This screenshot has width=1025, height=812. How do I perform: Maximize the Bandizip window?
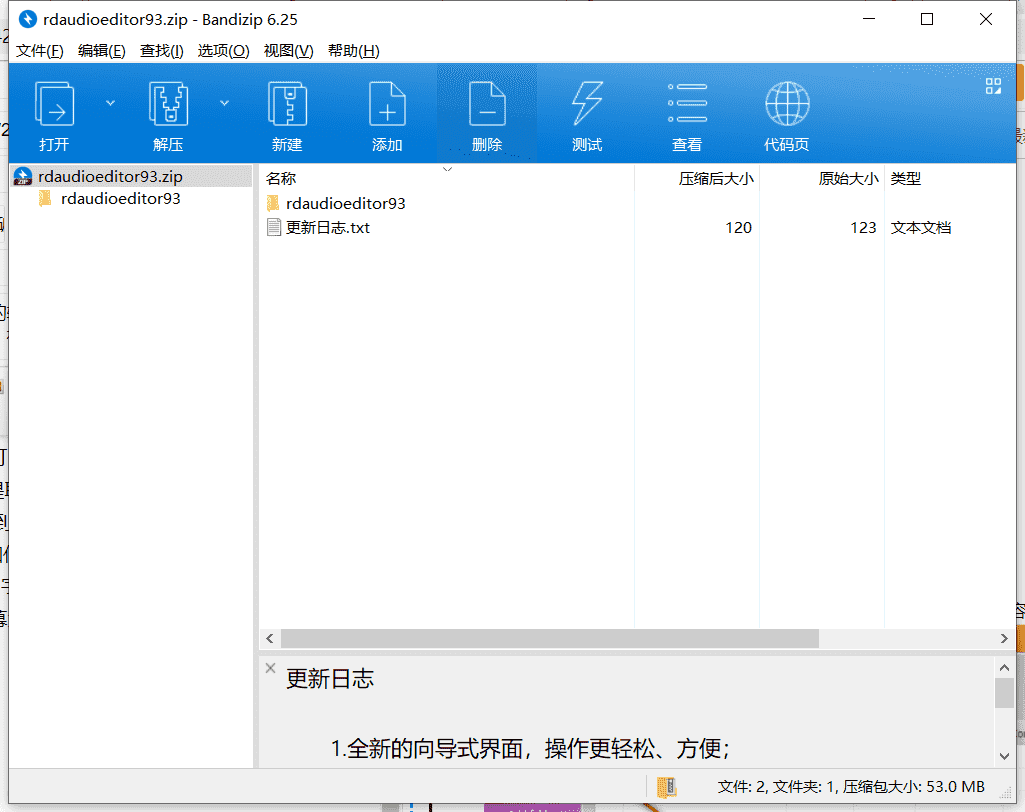click(927, 19)
